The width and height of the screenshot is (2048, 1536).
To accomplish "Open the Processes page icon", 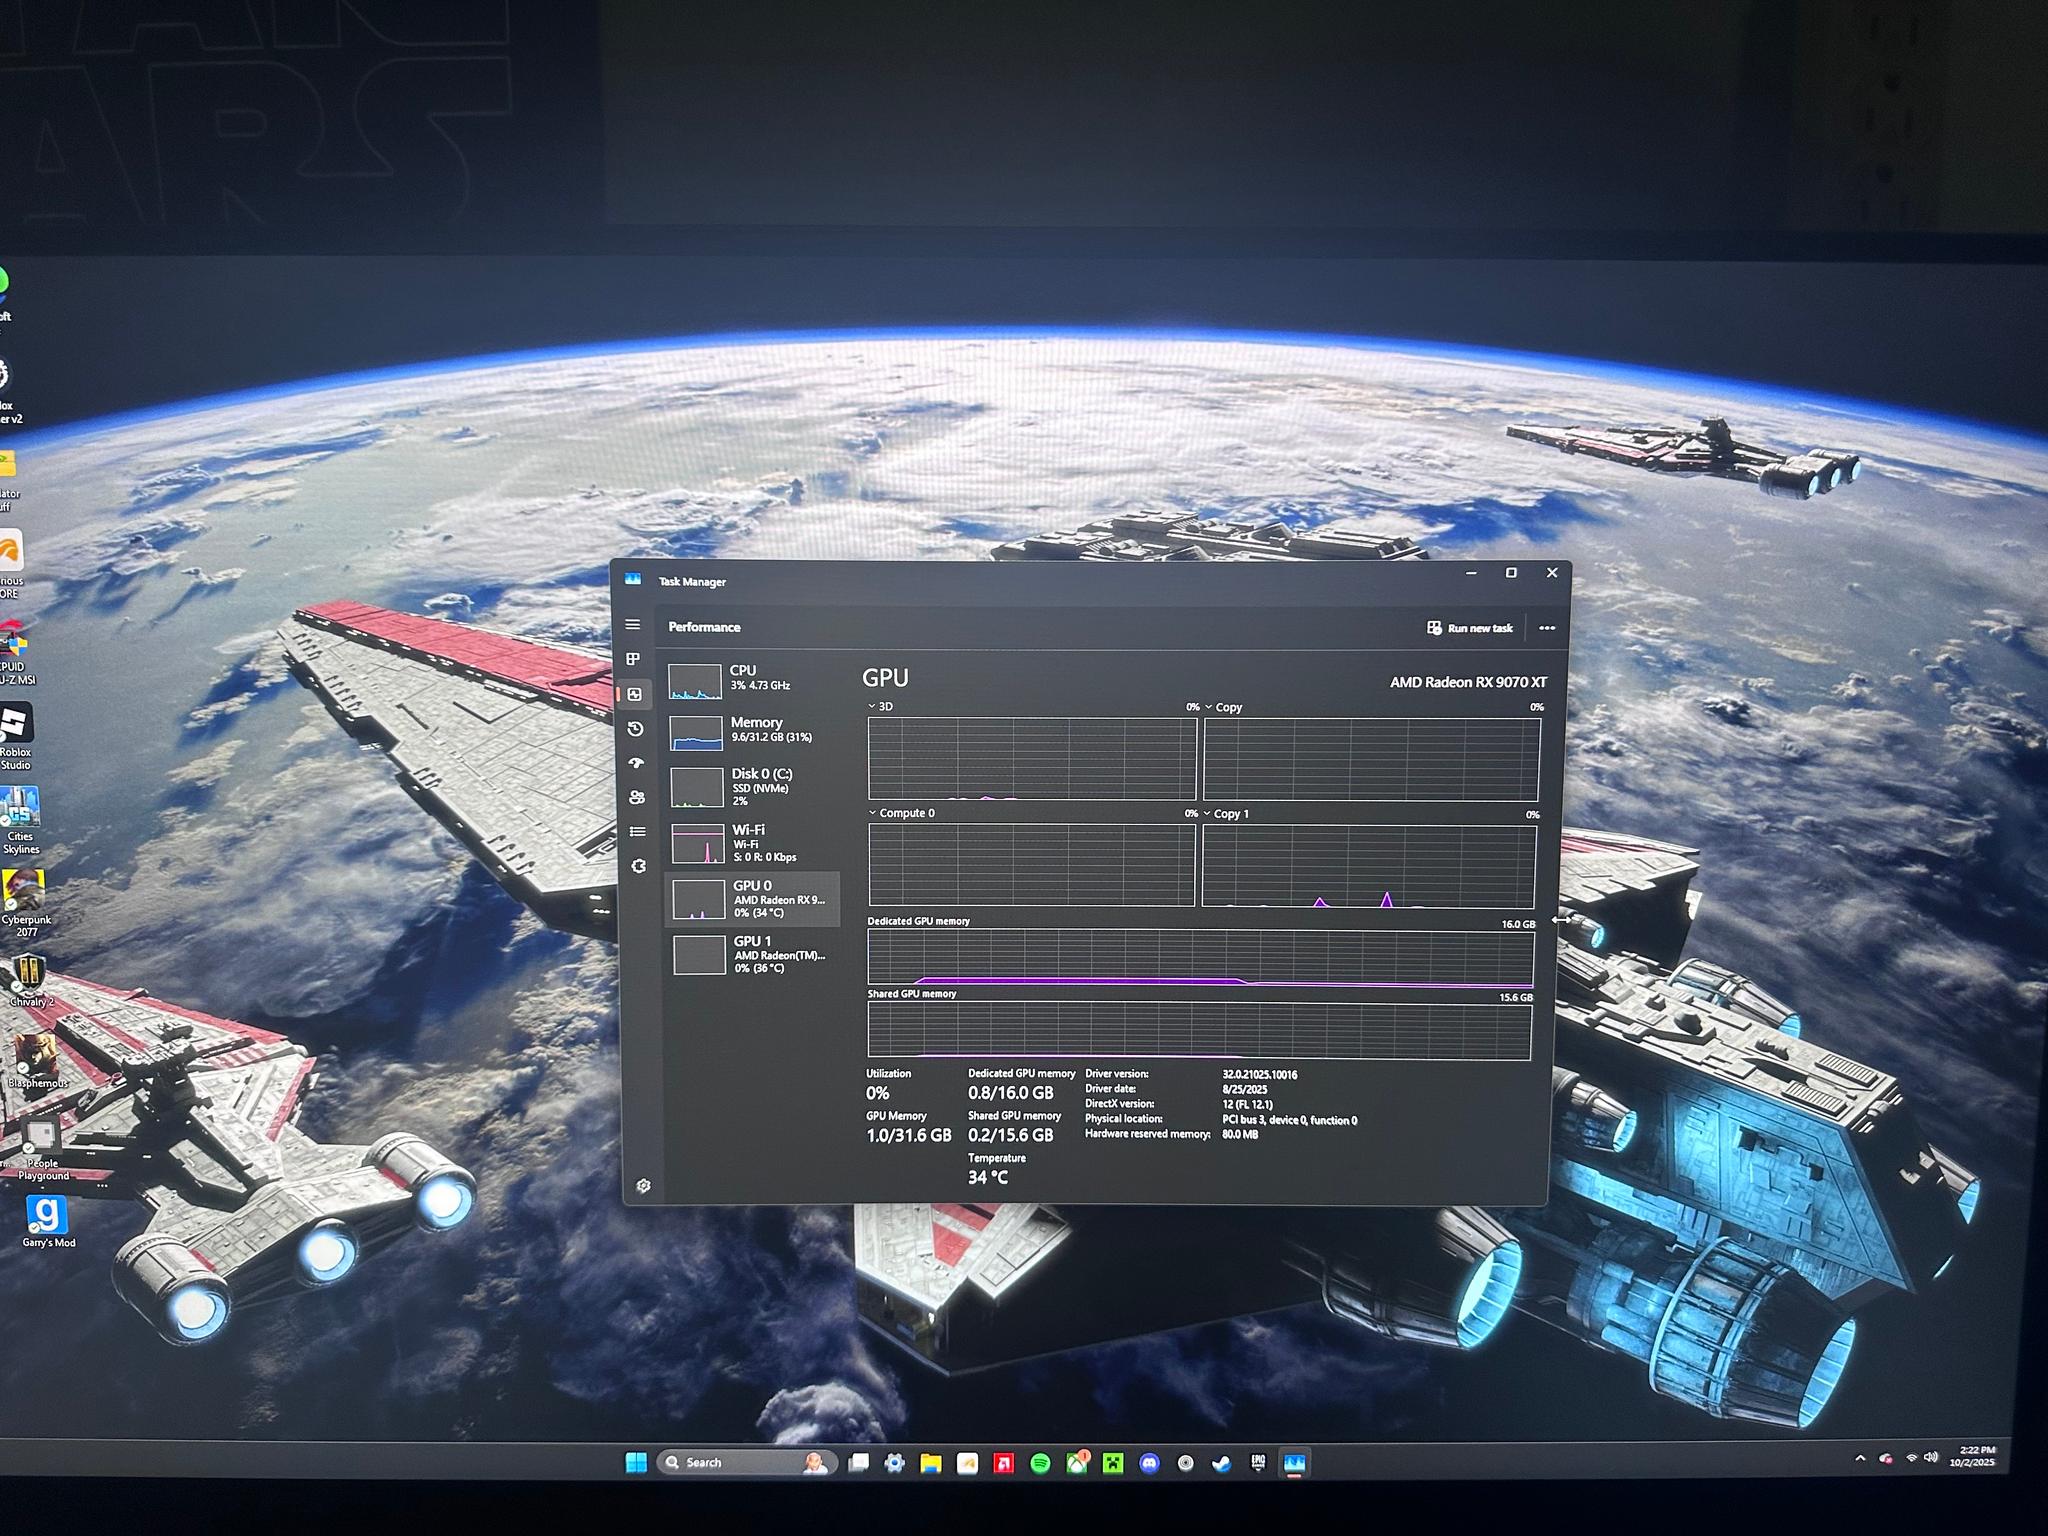I will pyautogui.click(x=633, y=659).
